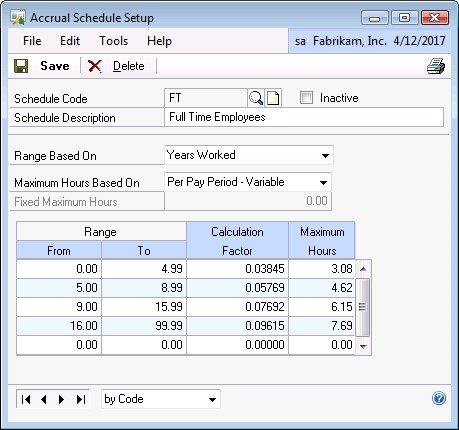The height and width of the screenshot is (430, 459).
Task: Go to next record arrow
Action: [x=61, y=399]
